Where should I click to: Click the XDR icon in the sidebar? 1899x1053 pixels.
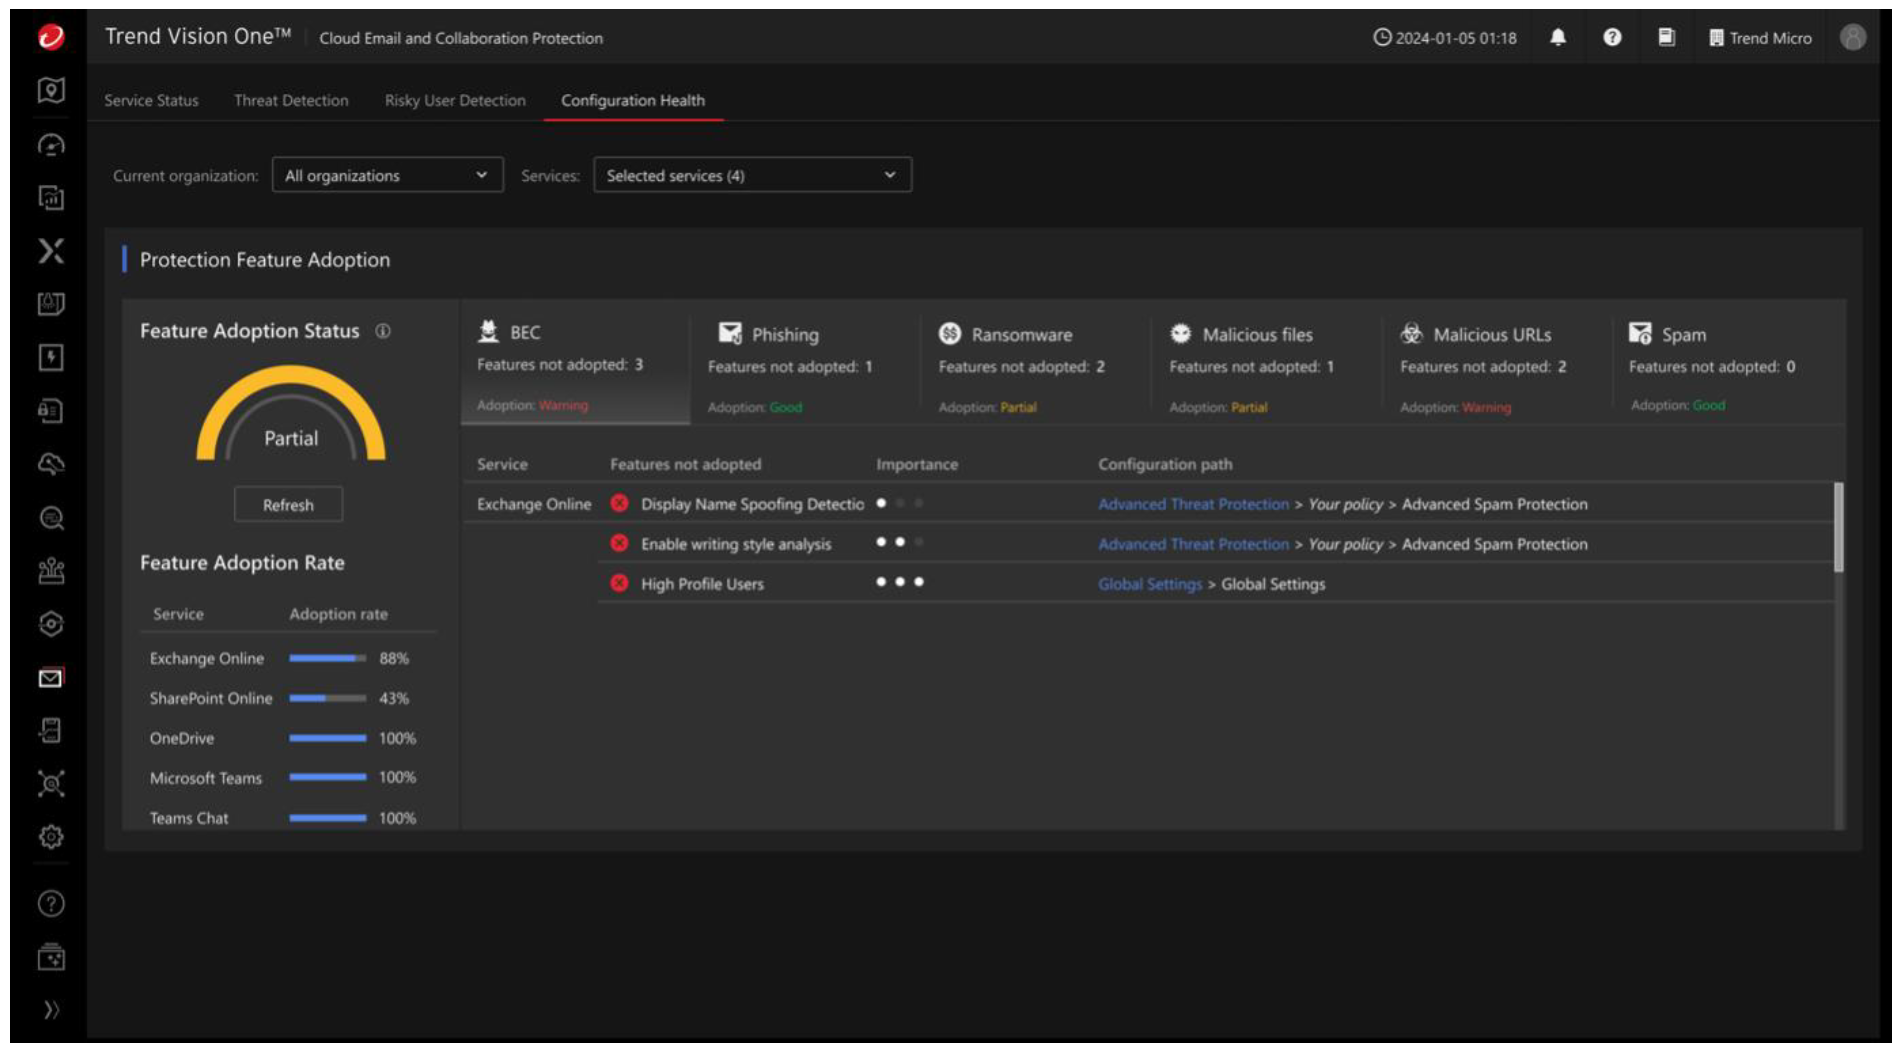click(x=50, y=250)
